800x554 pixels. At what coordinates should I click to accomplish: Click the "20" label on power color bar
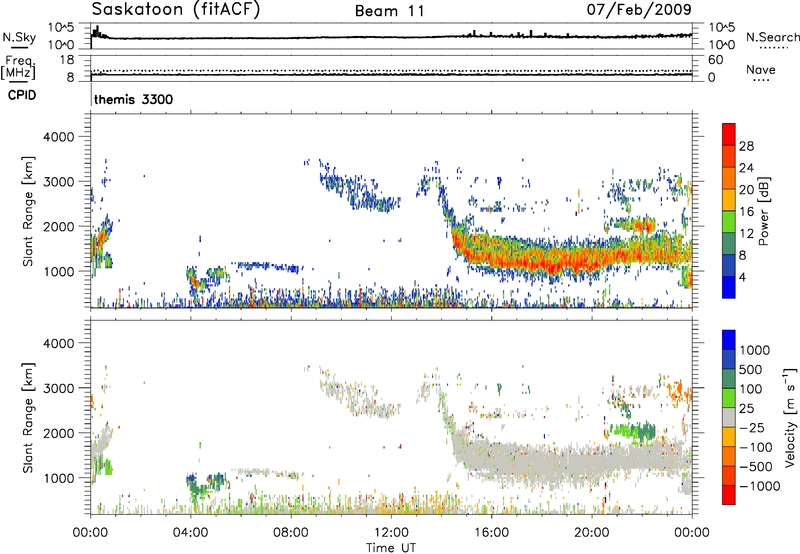tap(746, 190)
